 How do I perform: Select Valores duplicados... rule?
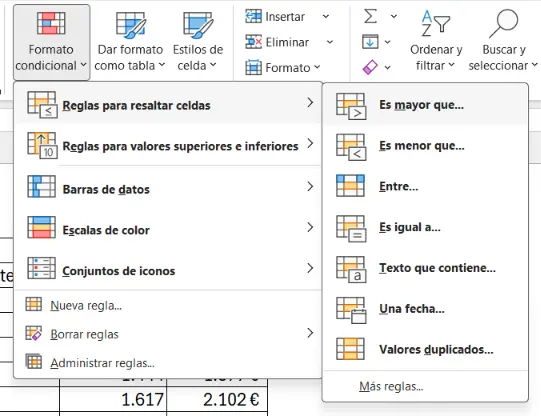pos(425,349)
